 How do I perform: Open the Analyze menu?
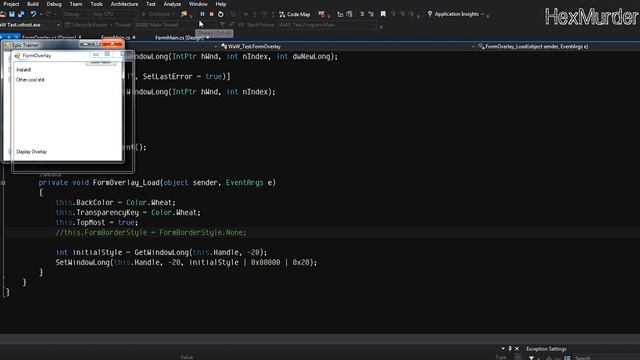tap(172, 4)
